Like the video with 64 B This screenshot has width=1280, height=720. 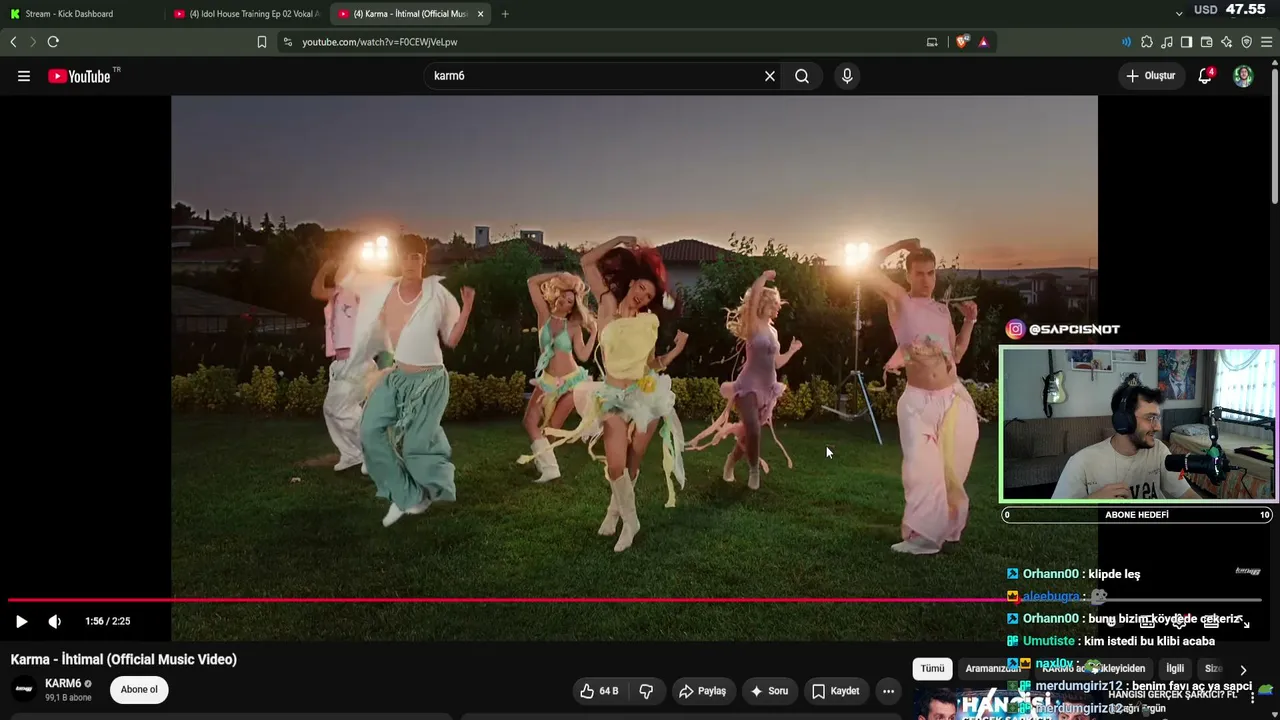coord(600,691)
